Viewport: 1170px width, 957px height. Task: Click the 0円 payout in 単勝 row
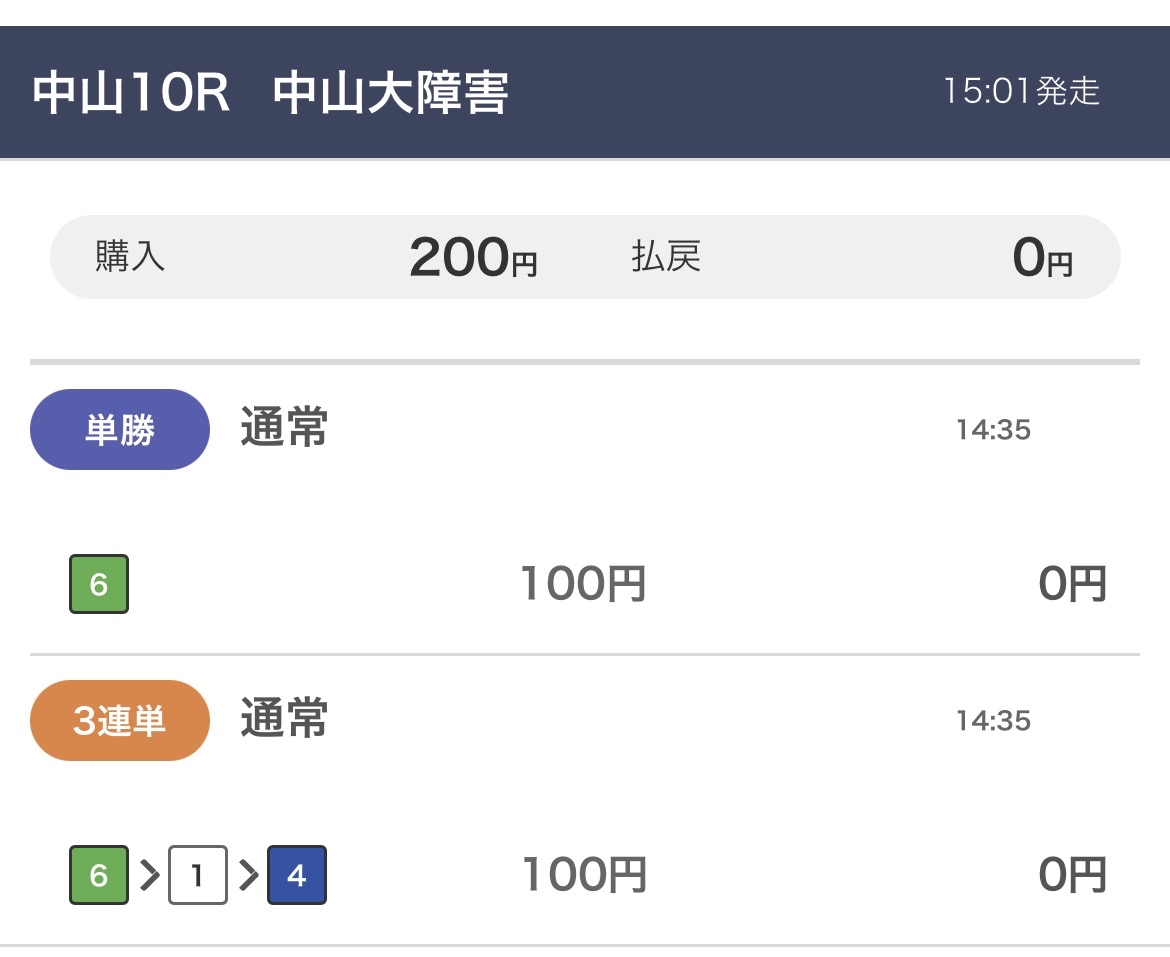pos(1072,584)
